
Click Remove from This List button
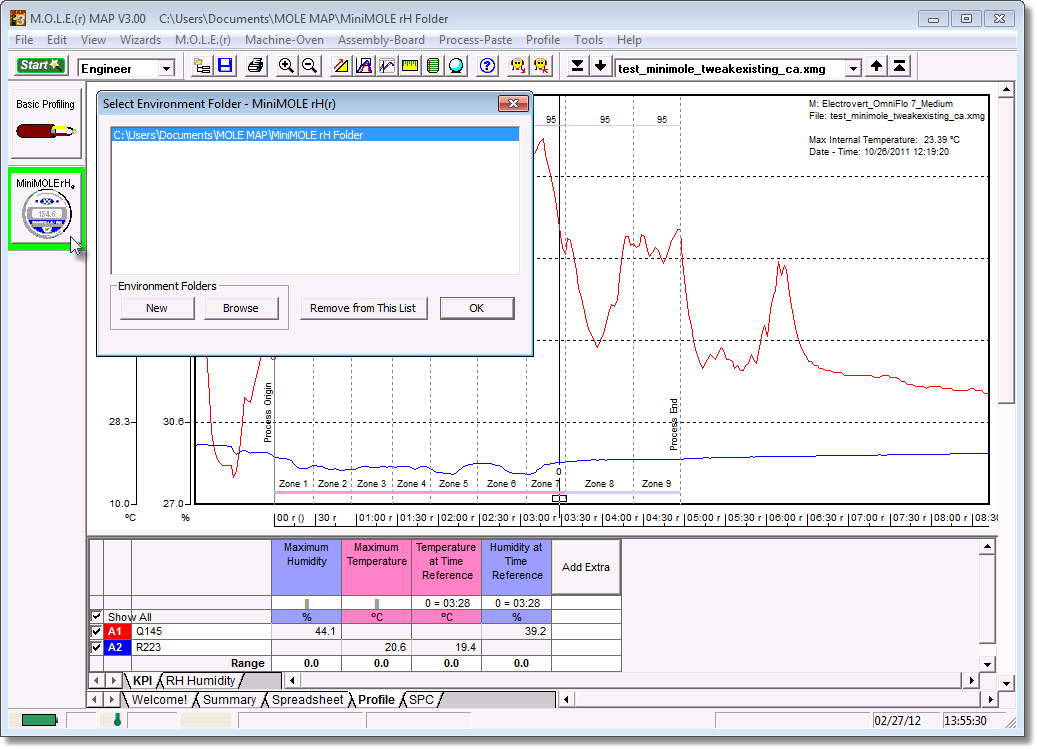(x=363, y=308)
